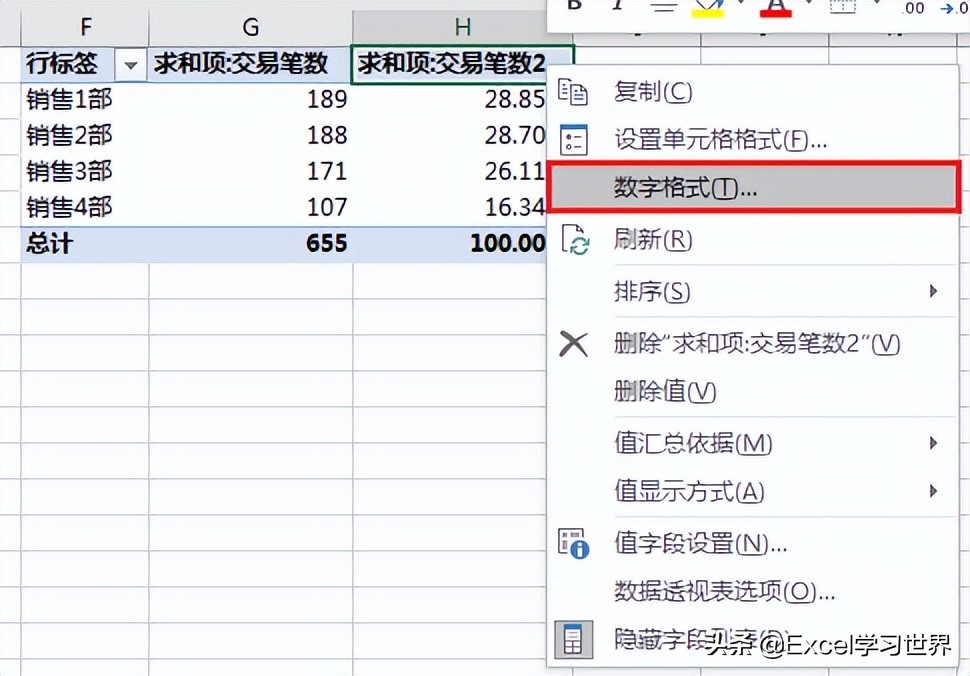Screen dimensions: 970x676
Task: Expand the 排序(S) submenu arrow
Action: pos(933,291)
